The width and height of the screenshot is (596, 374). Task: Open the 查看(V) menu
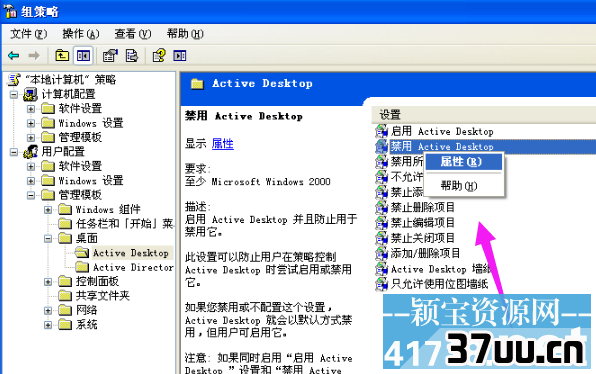point(133,34)
